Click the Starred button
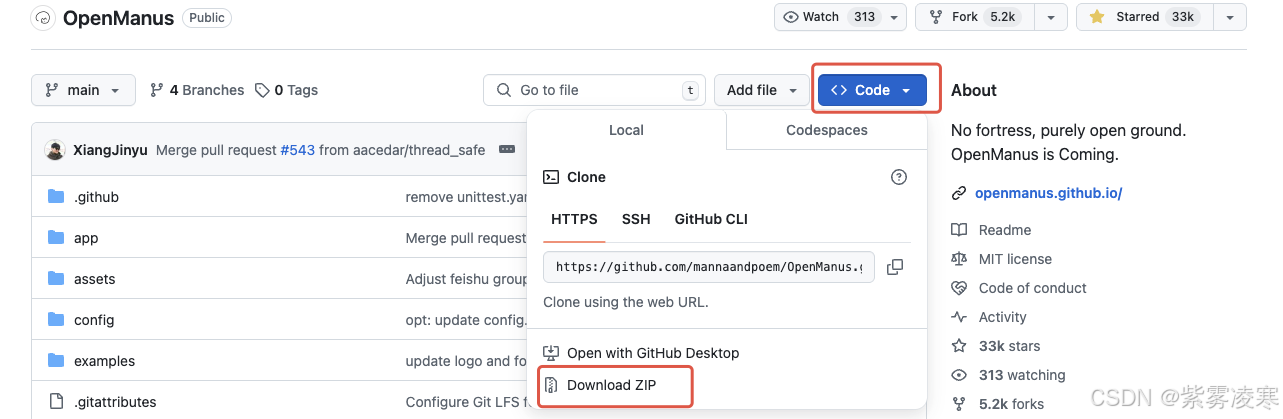Screen dimensions: 1283x419 (x=1144, y=17)
